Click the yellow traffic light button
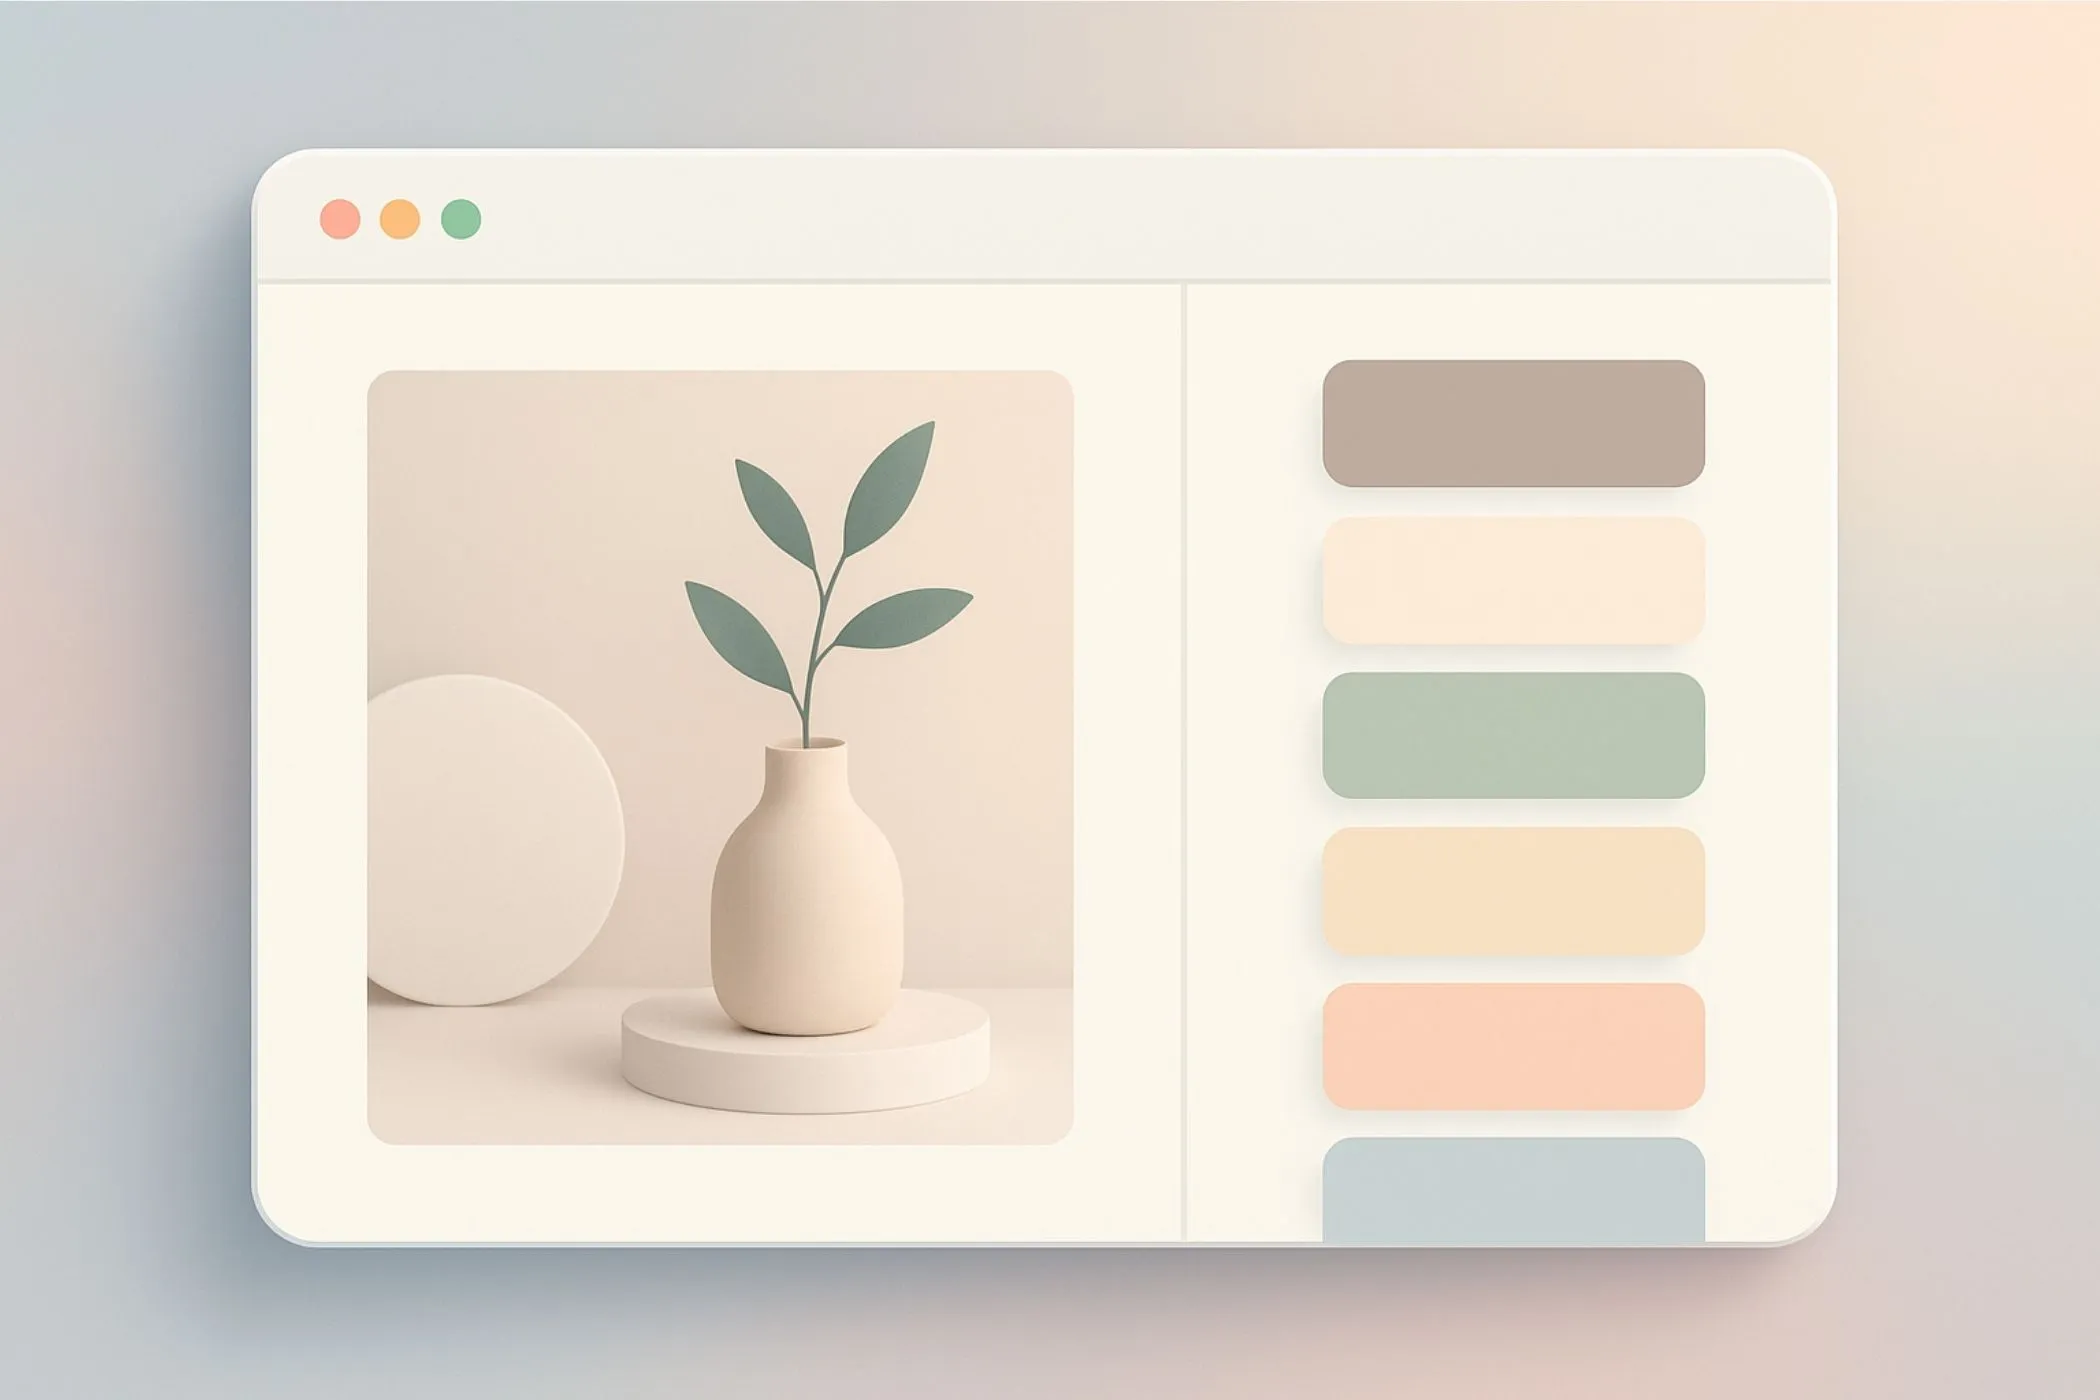Image resolution: width=2100 pixels, height=1400 pixels. [400, 216]
